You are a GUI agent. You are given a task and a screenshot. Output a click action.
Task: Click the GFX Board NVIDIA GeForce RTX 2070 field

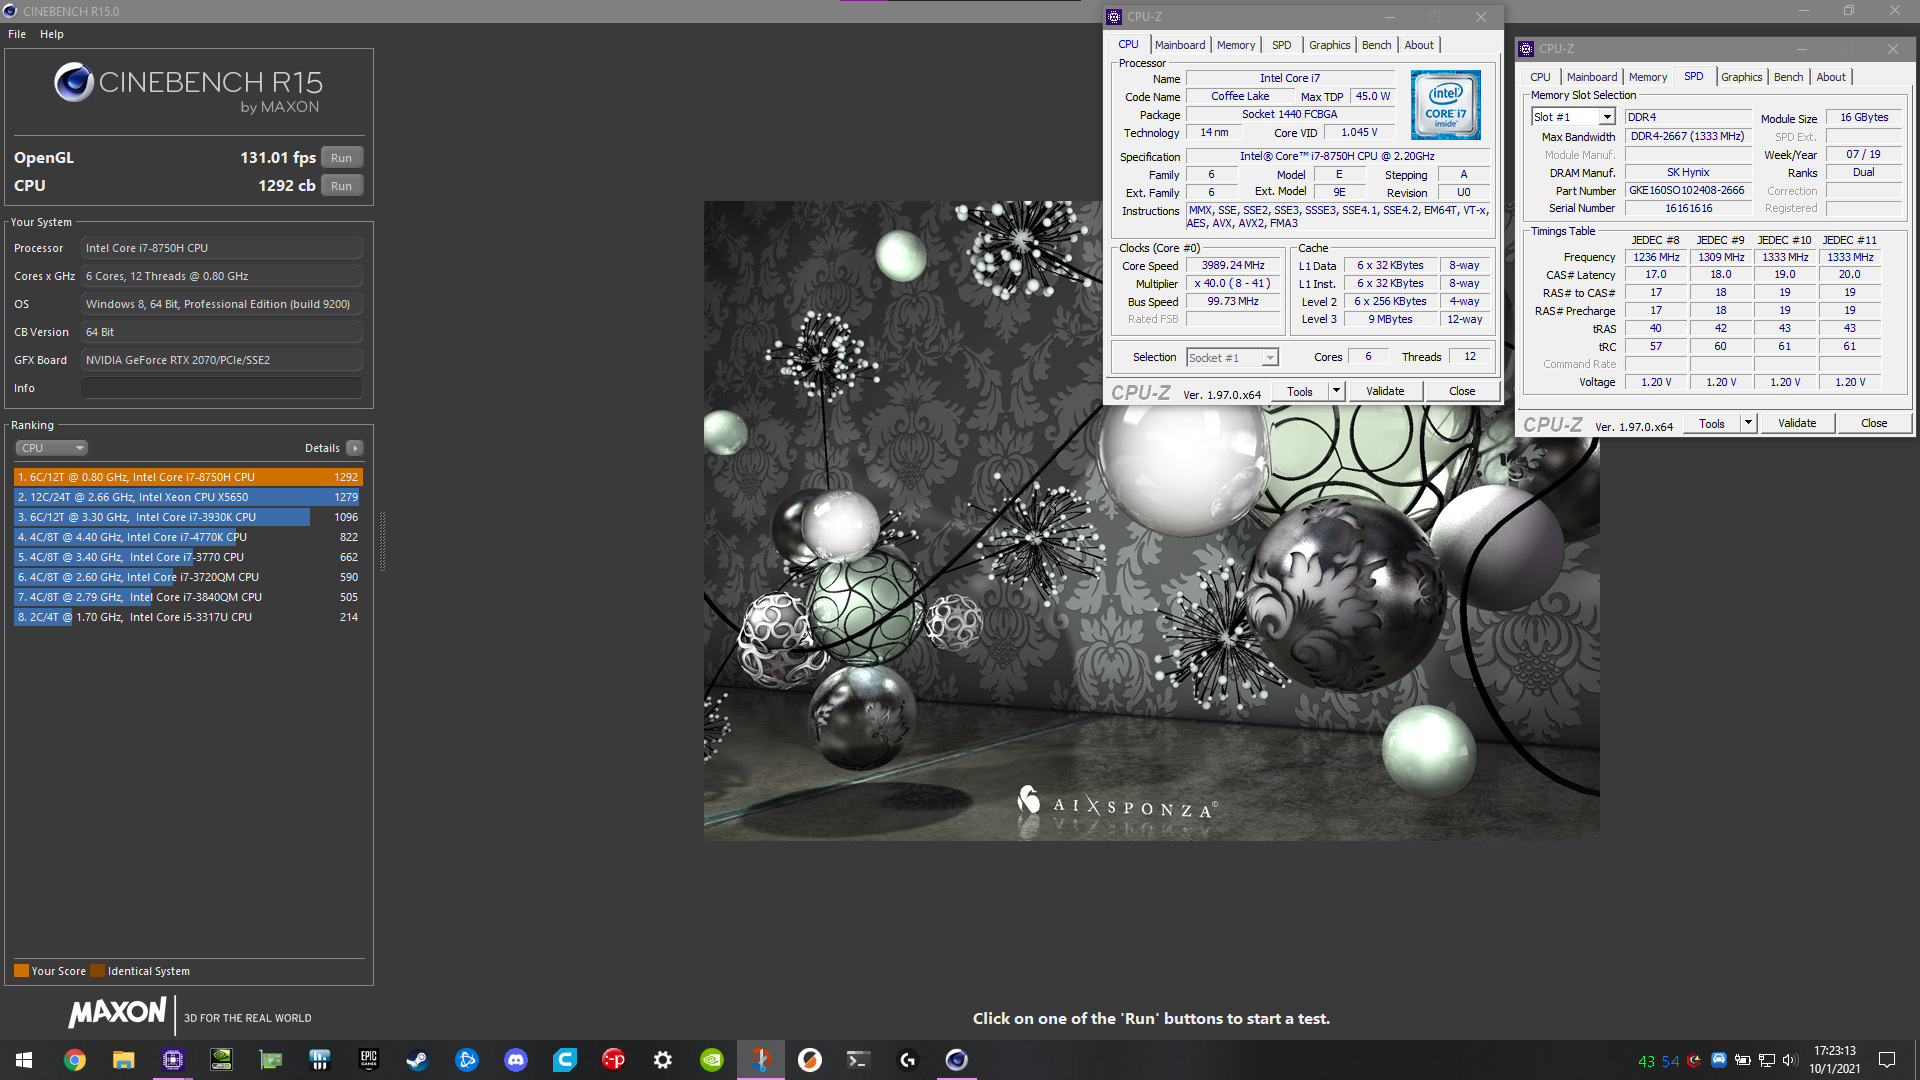(222, 360)
